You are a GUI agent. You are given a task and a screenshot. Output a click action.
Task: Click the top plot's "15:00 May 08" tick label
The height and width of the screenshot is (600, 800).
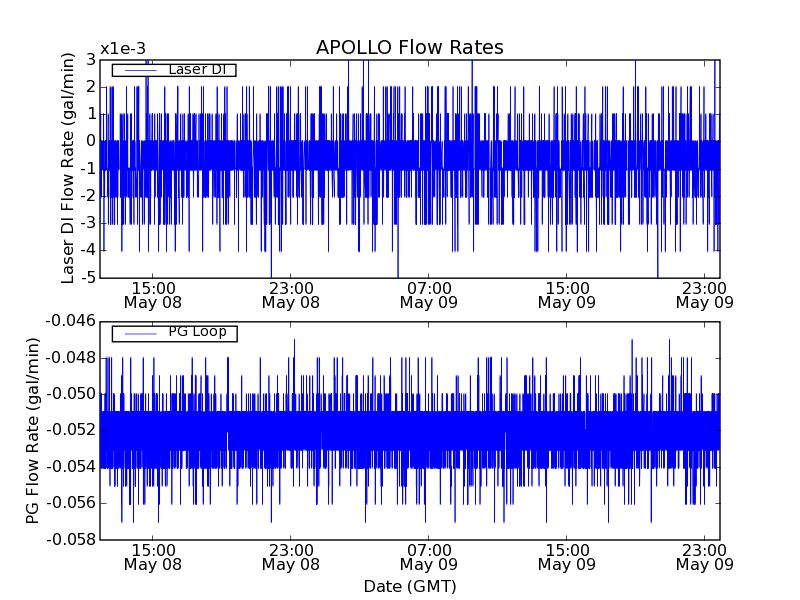pos(152,294)
